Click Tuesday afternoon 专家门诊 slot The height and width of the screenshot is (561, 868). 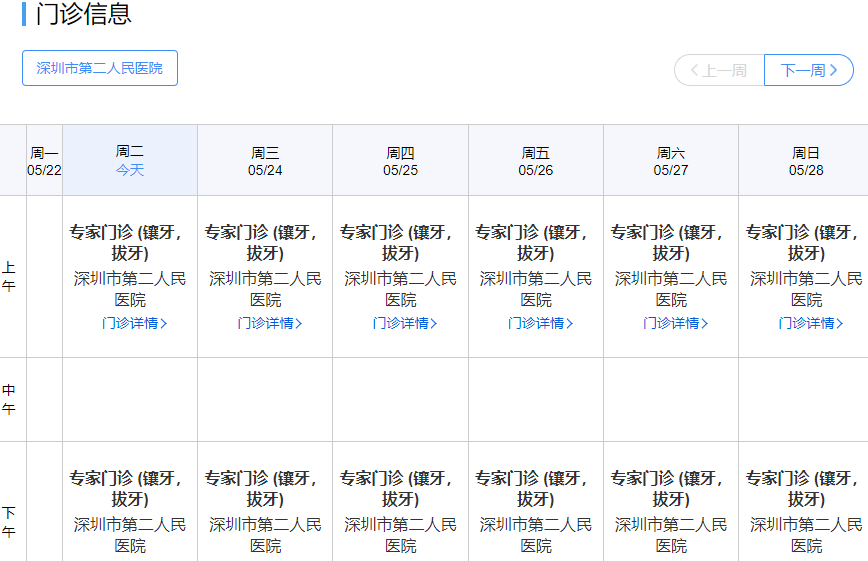point(130,488)
